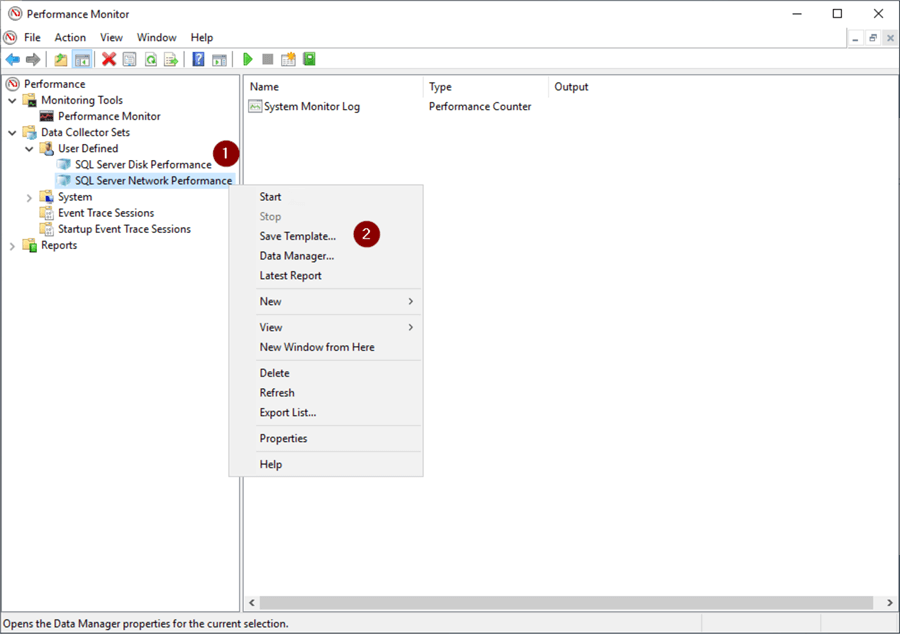Image resolution: width=900 pixels, height=634 pixels.
Task: Expand the System tree node
Action: (x=29, y=197)
